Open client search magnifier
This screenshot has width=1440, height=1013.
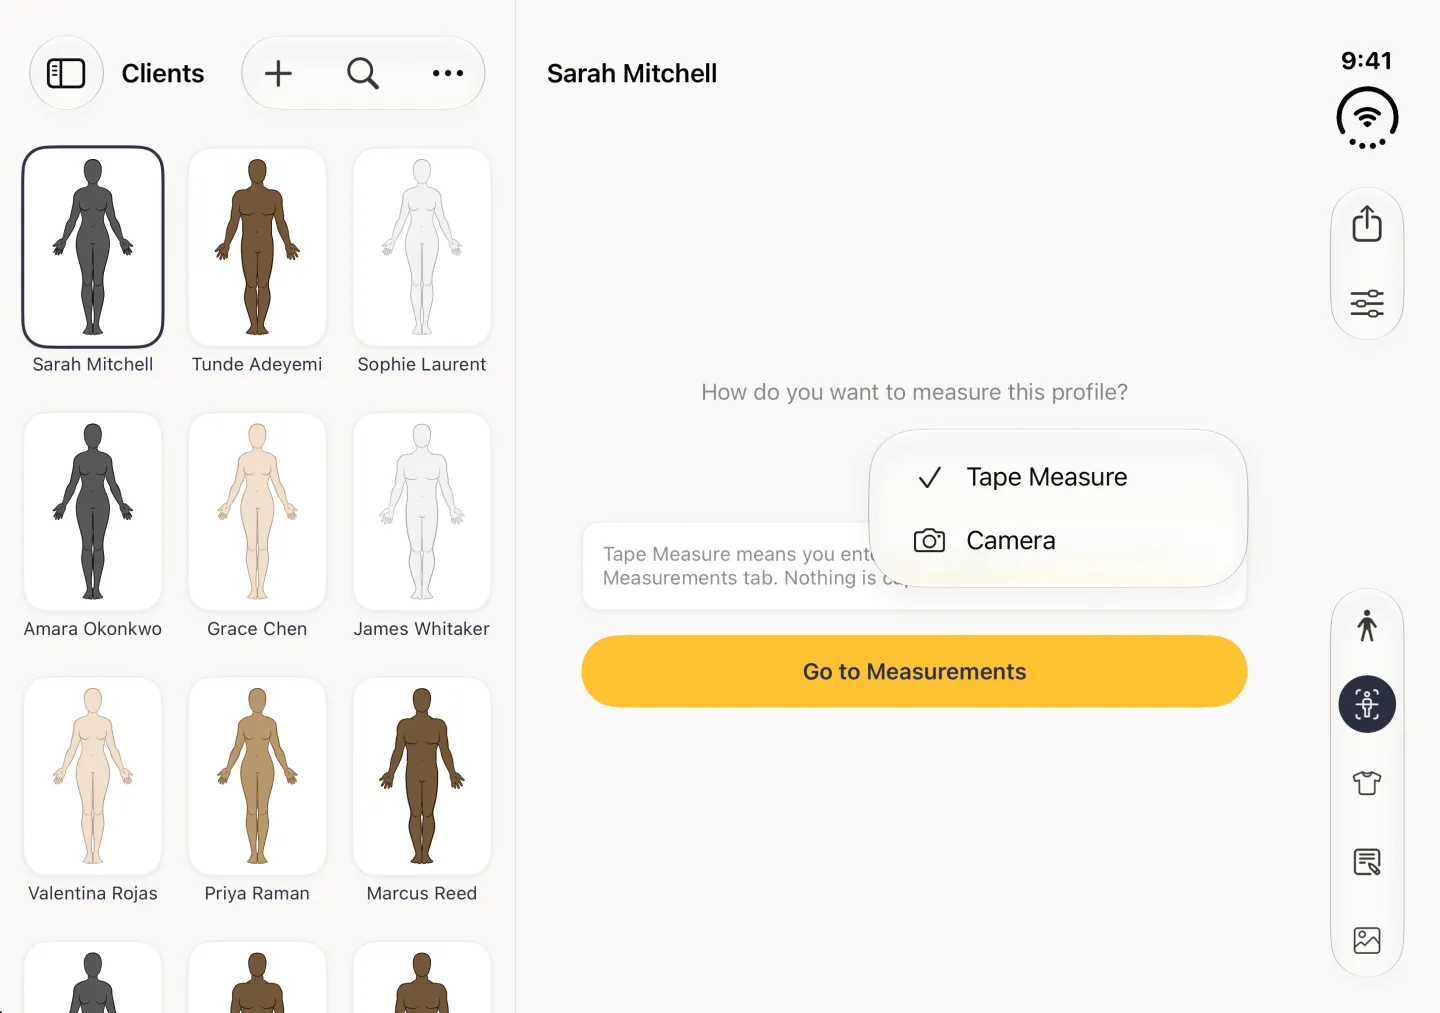click(x=363, y=73)
